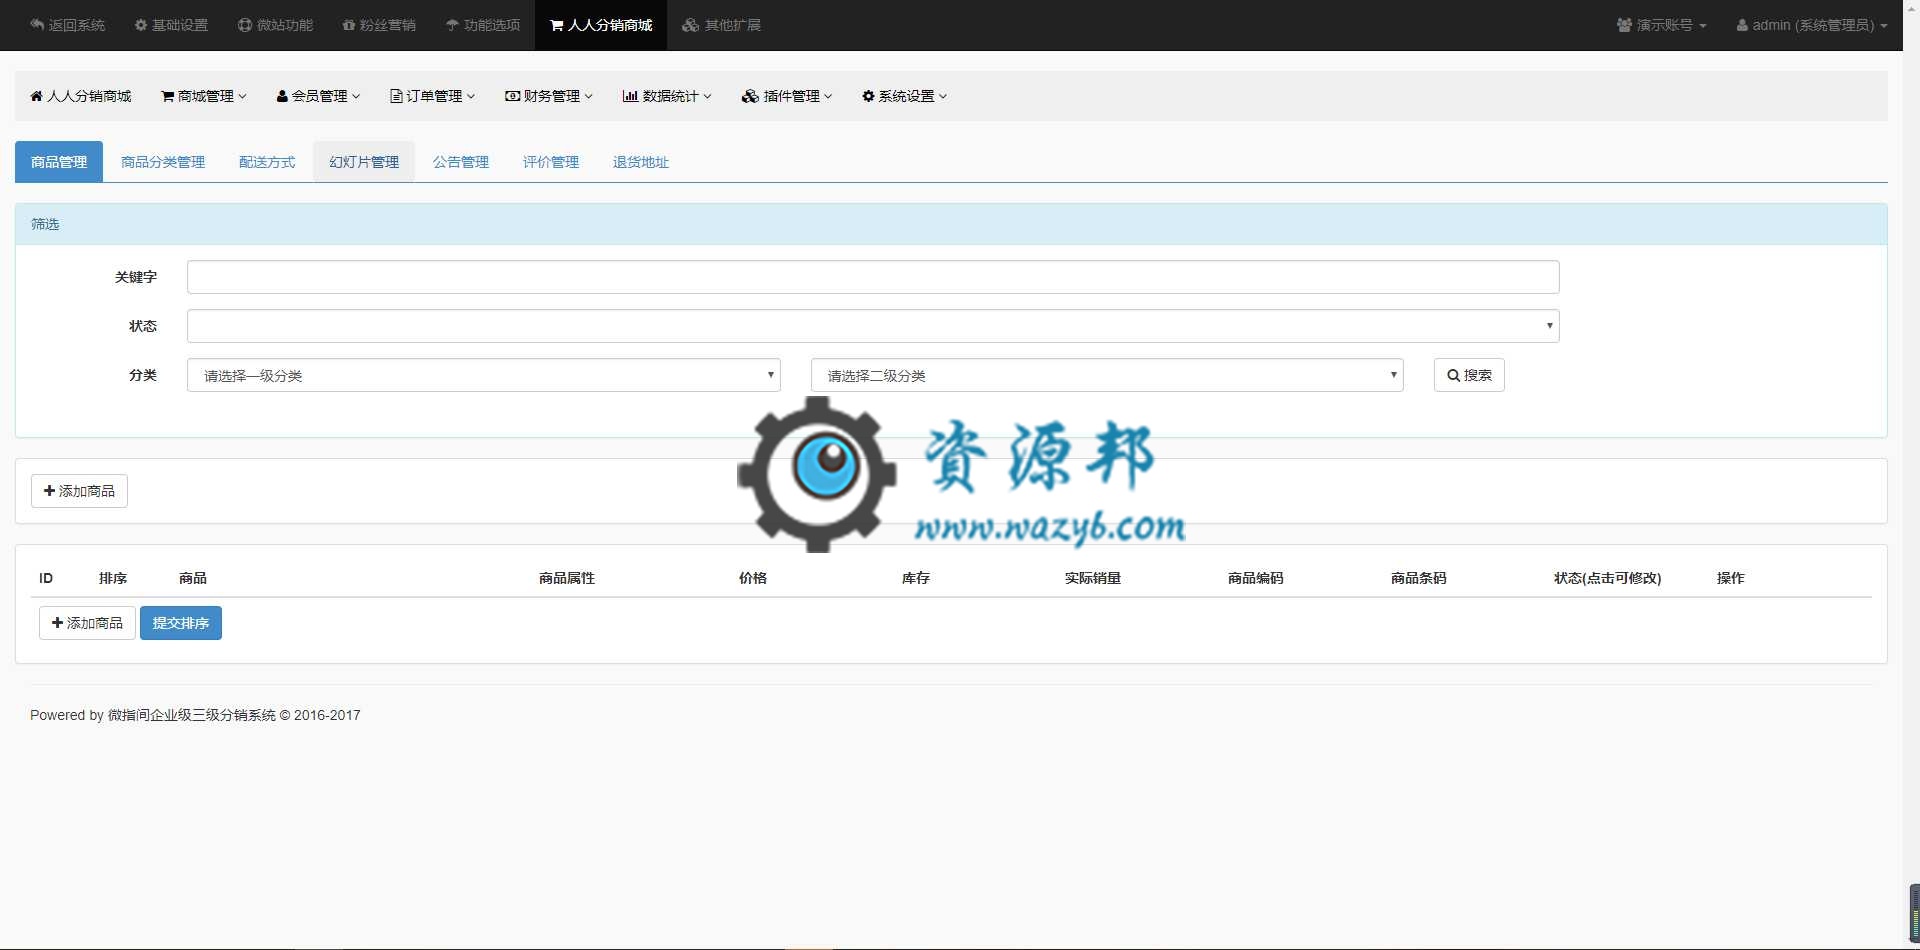Click the 商品属性 column header
This screenshot has width=1920, height=950.
point(567,578)
